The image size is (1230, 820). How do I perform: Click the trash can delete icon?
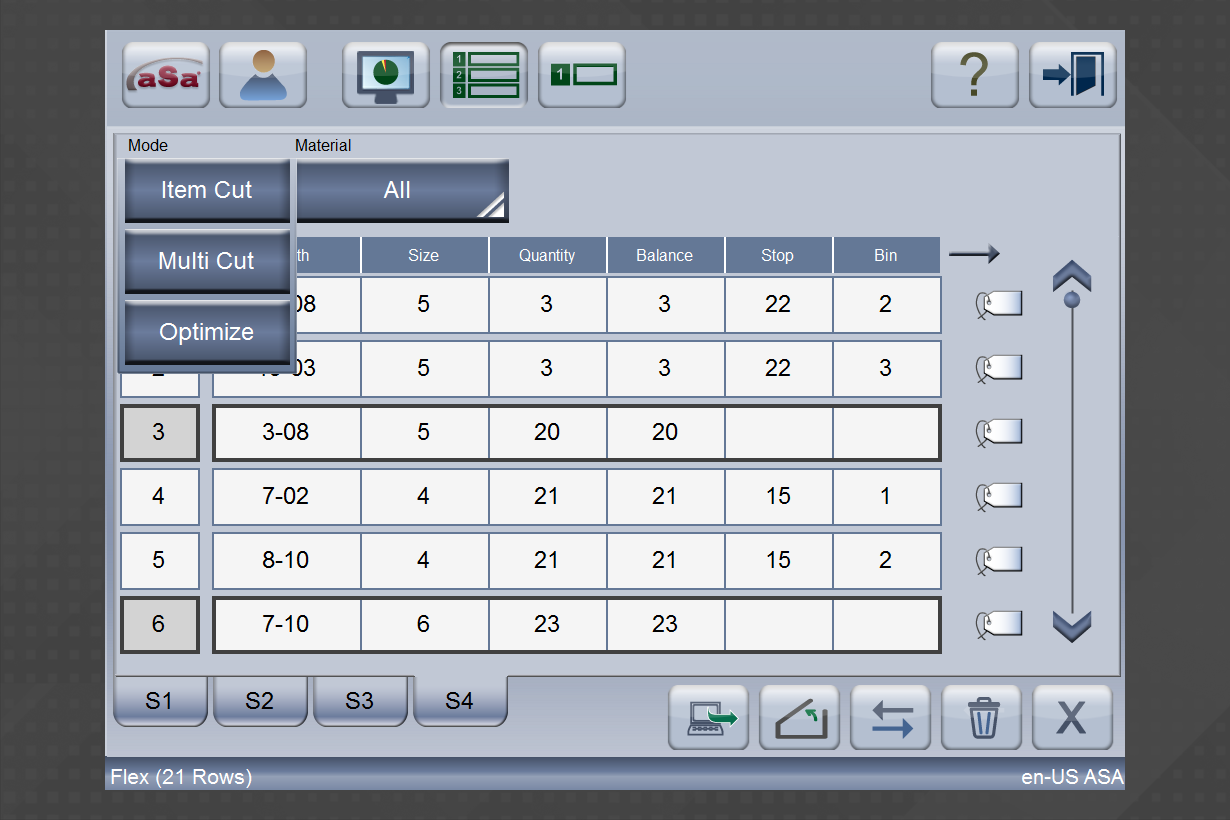(982, 718)
